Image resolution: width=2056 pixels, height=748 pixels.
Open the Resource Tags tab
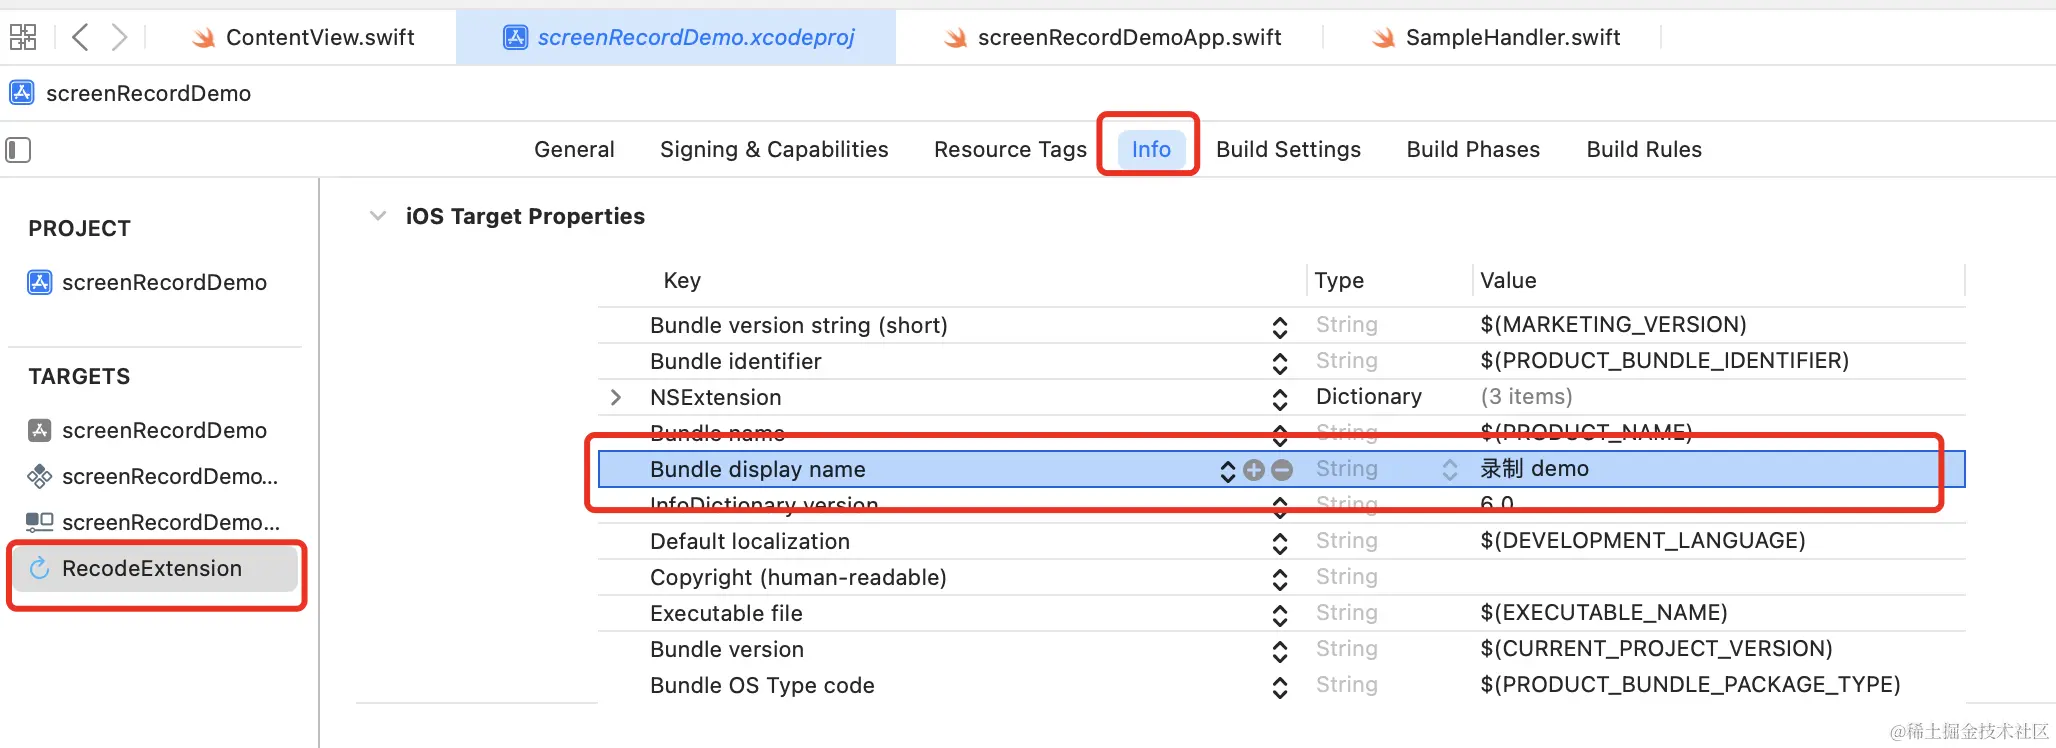point(1010,150)
